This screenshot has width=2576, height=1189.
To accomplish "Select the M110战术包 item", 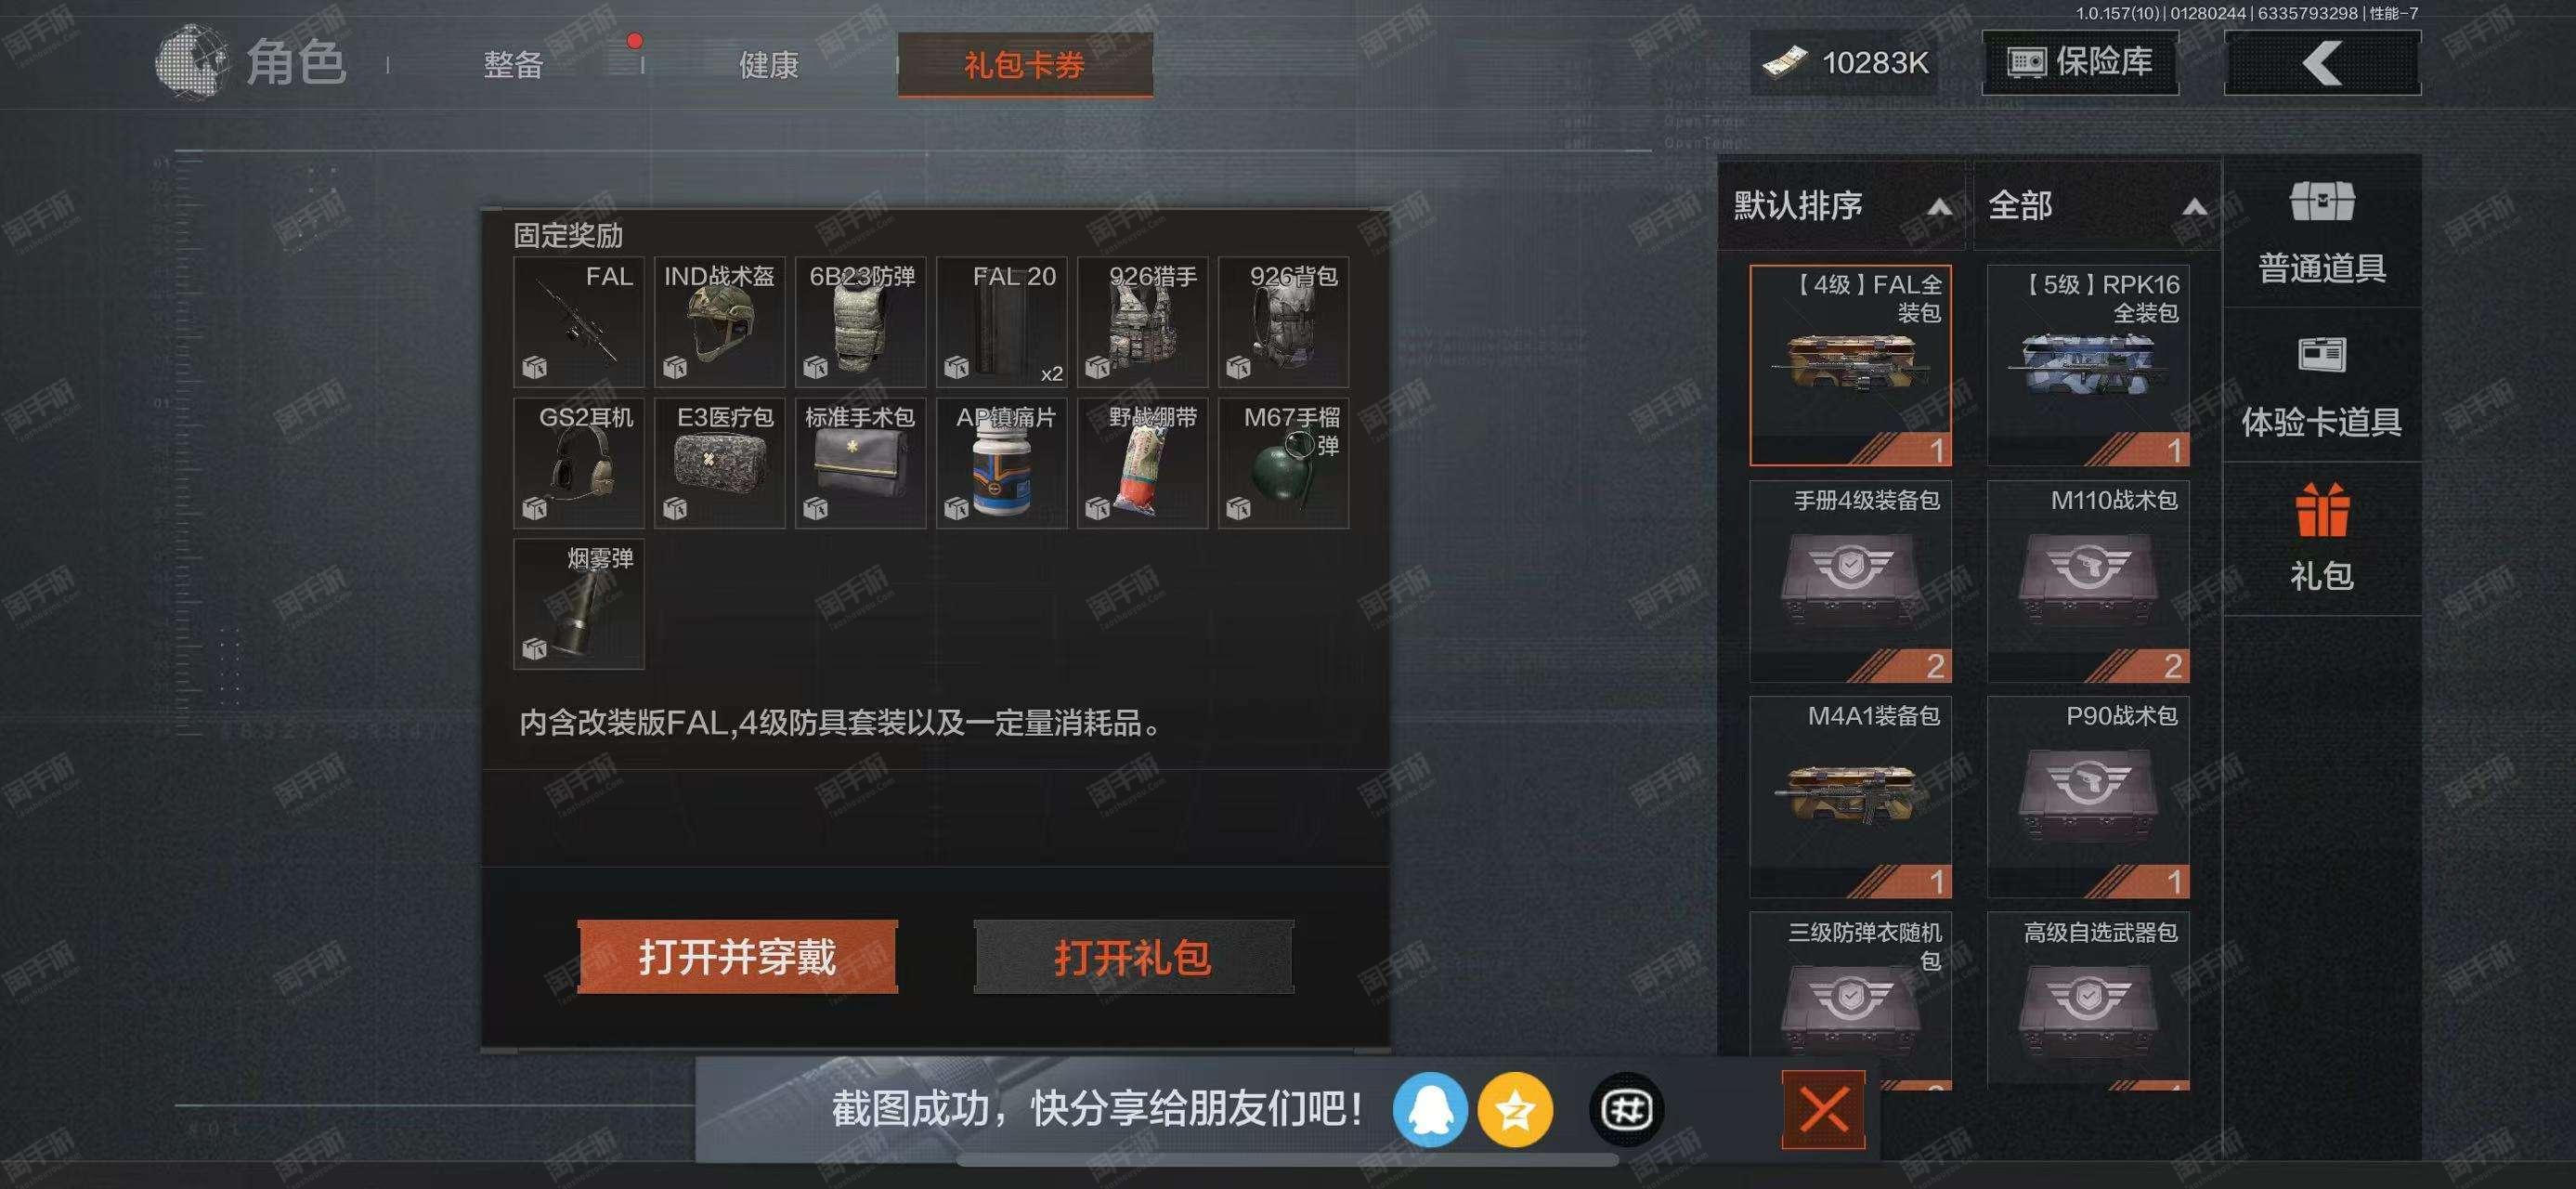I will (x=2087, y=581).
